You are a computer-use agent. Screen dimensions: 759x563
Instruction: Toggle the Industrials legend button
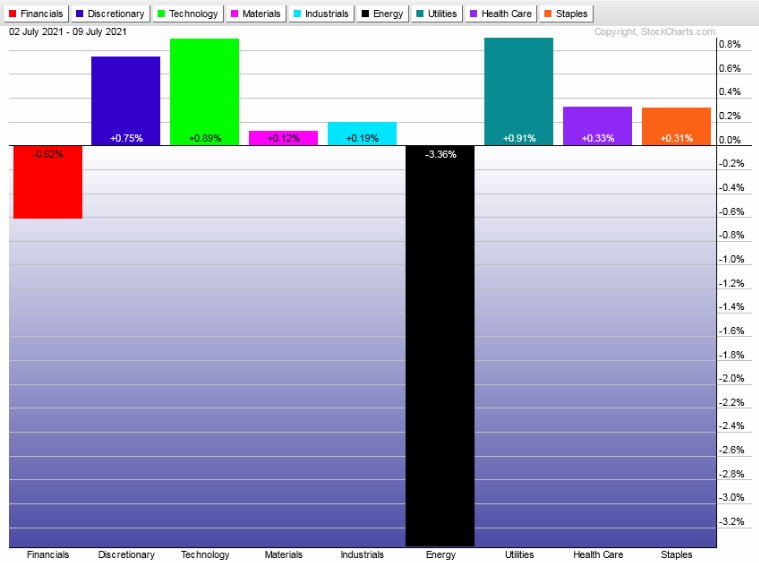point(321,14)
